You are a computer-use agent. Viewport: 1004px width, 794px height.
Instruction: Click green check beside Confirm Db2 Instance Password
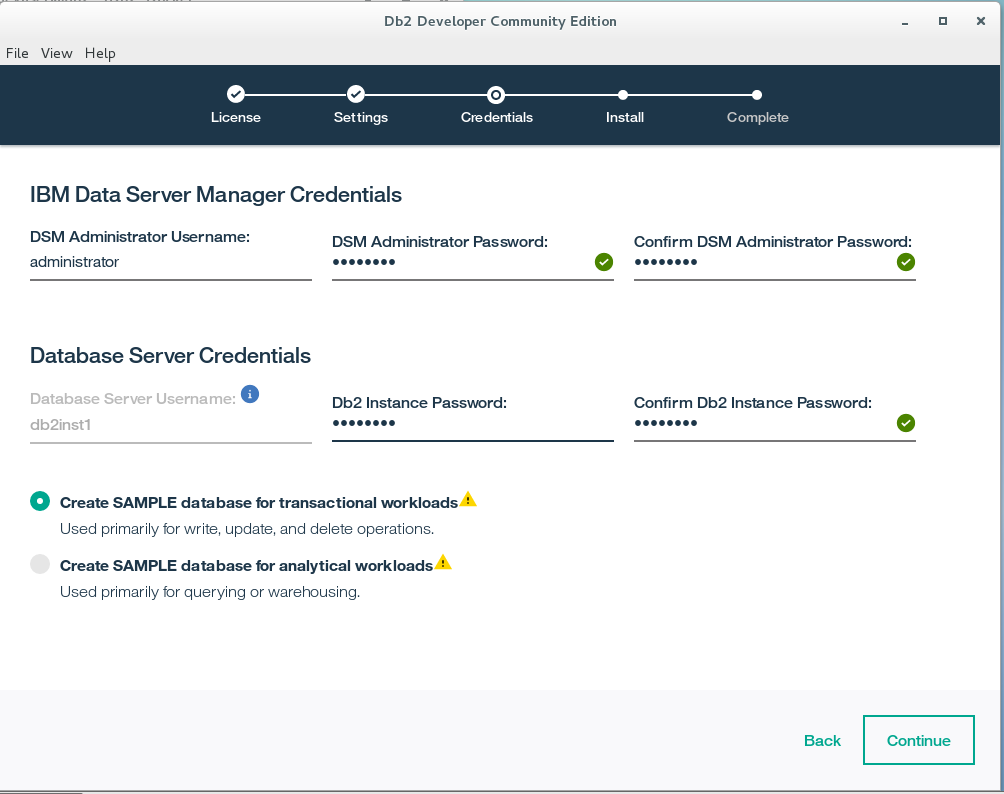click(x=906, y=423)
